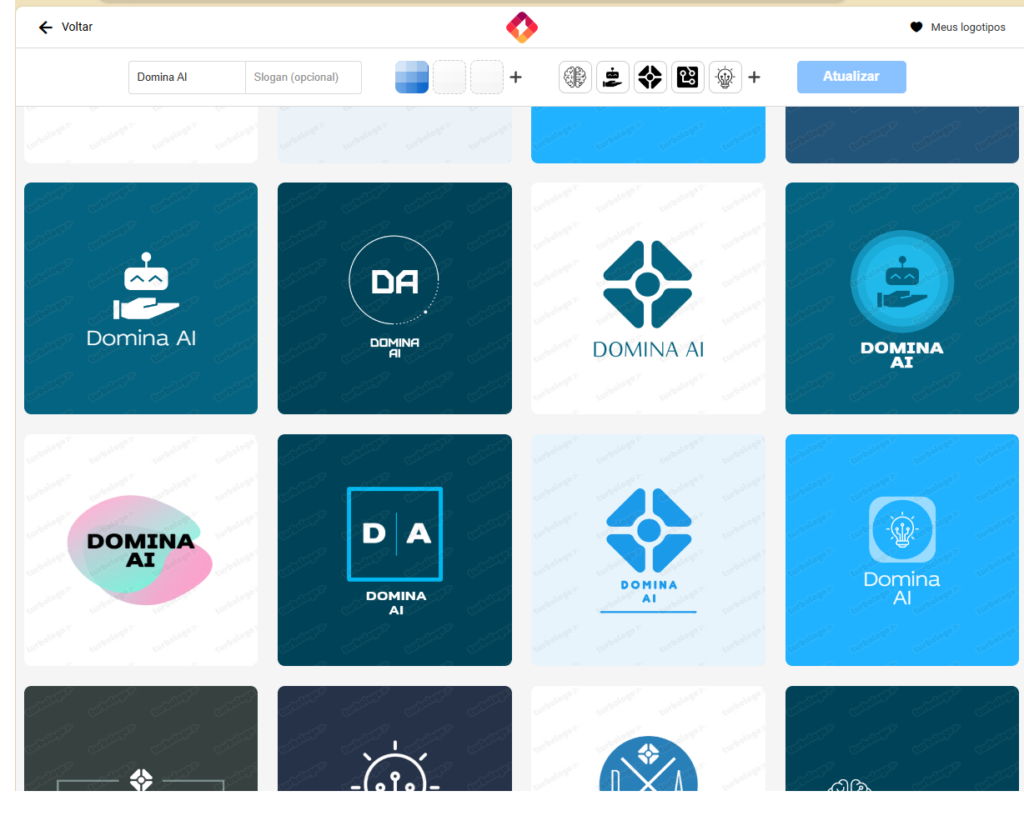Click the Slogan (opcional) input field

(303, 77)
